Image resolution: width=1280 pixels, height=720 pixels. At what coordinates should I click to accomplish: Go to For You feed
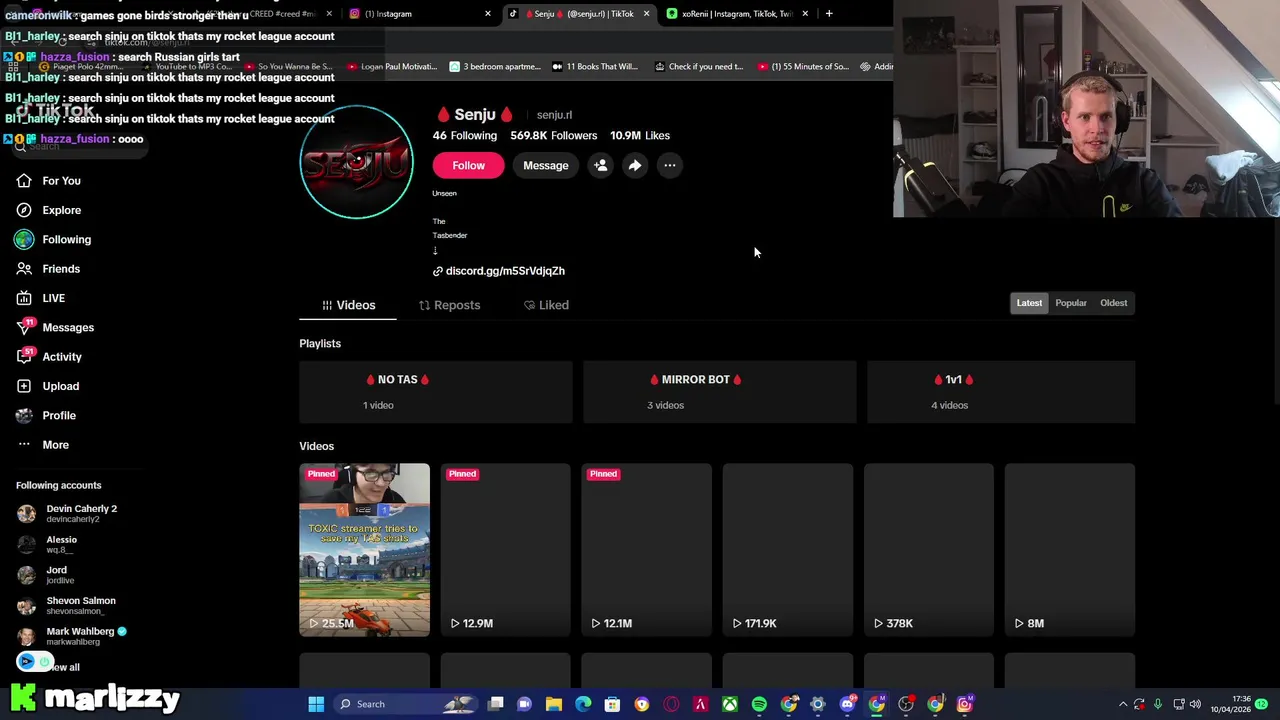click(x=48, y=181)
